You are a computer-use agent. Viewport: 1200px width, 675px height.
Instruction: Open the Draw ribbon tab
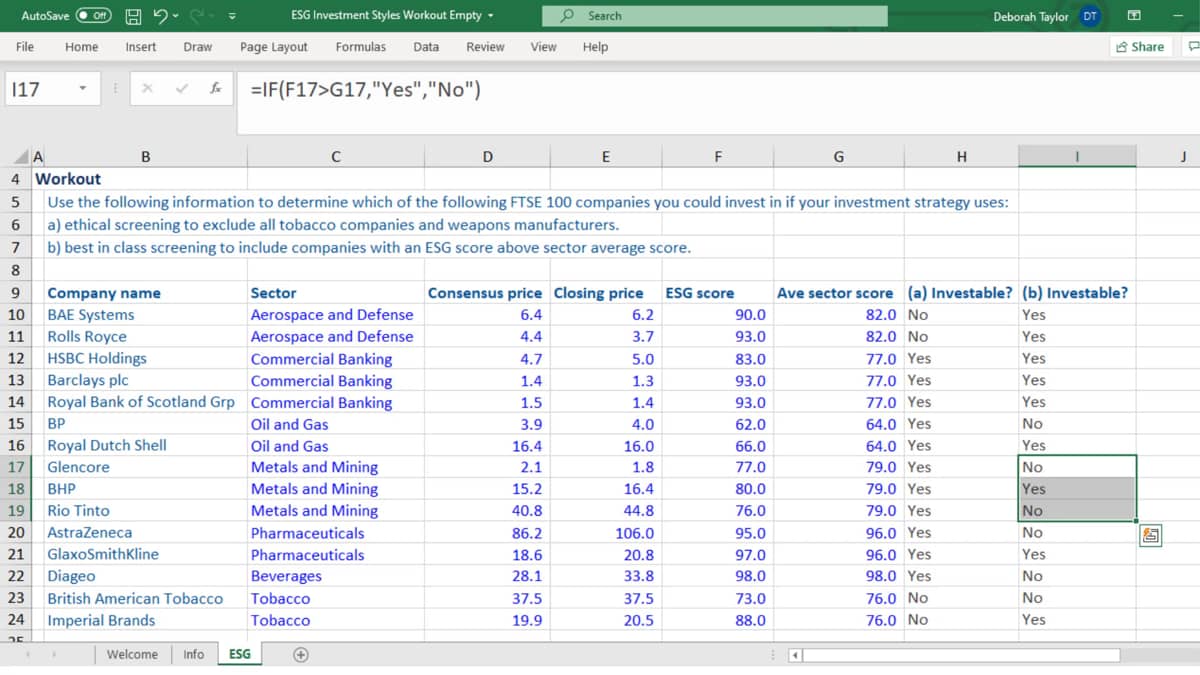198,47
